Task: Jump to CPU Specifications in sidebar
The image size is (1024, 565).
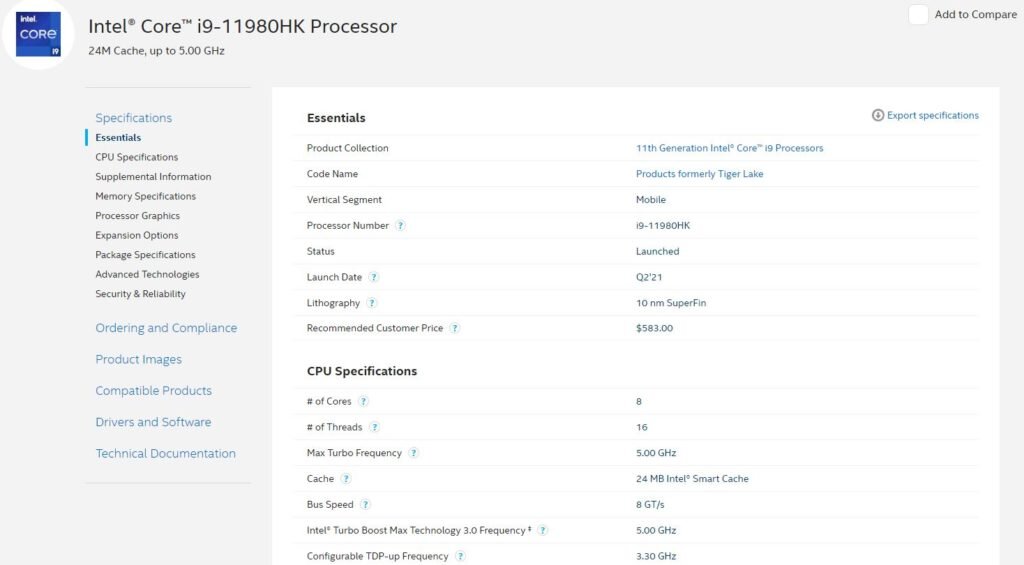Action: click(136, 157)
